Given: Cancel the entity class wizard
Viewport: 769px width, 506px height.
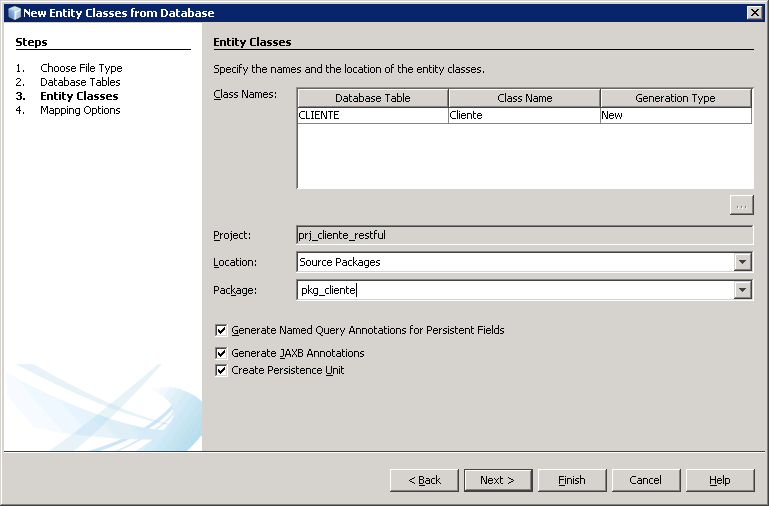Looking at the screenshot, I should 645,480.
